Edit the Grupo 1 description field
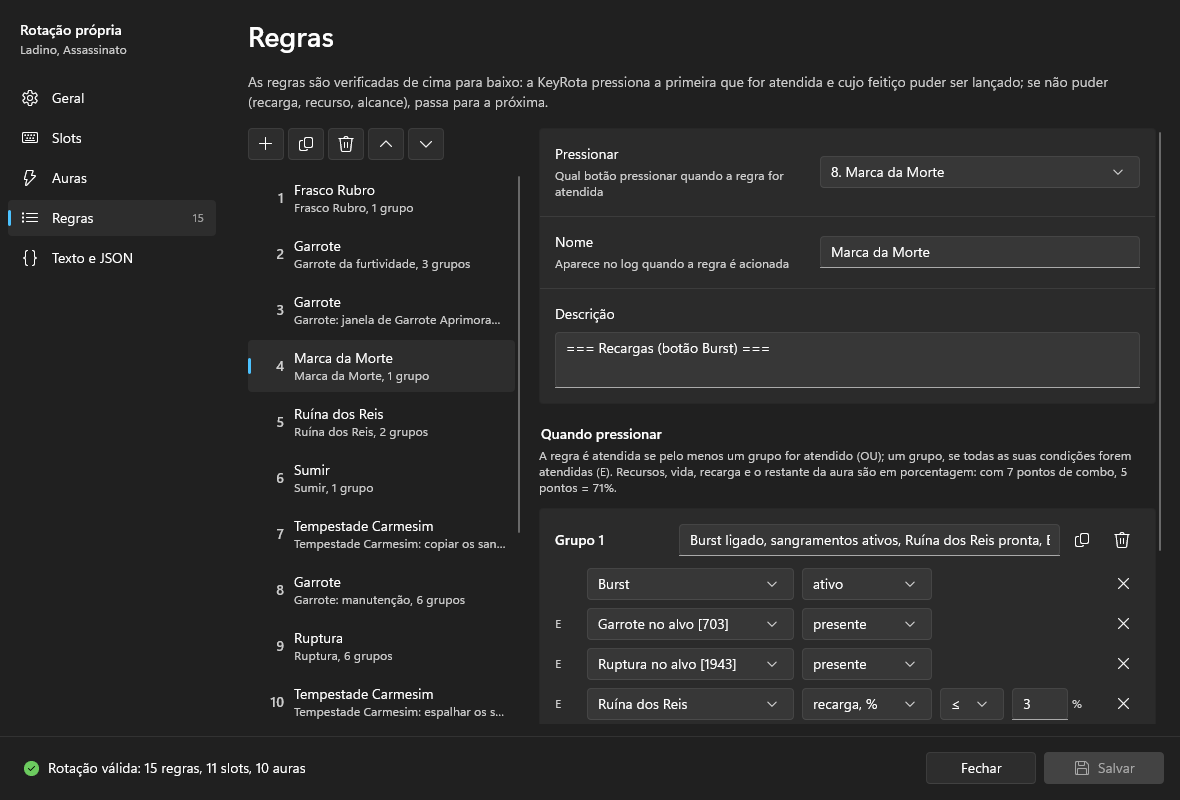 869,540
